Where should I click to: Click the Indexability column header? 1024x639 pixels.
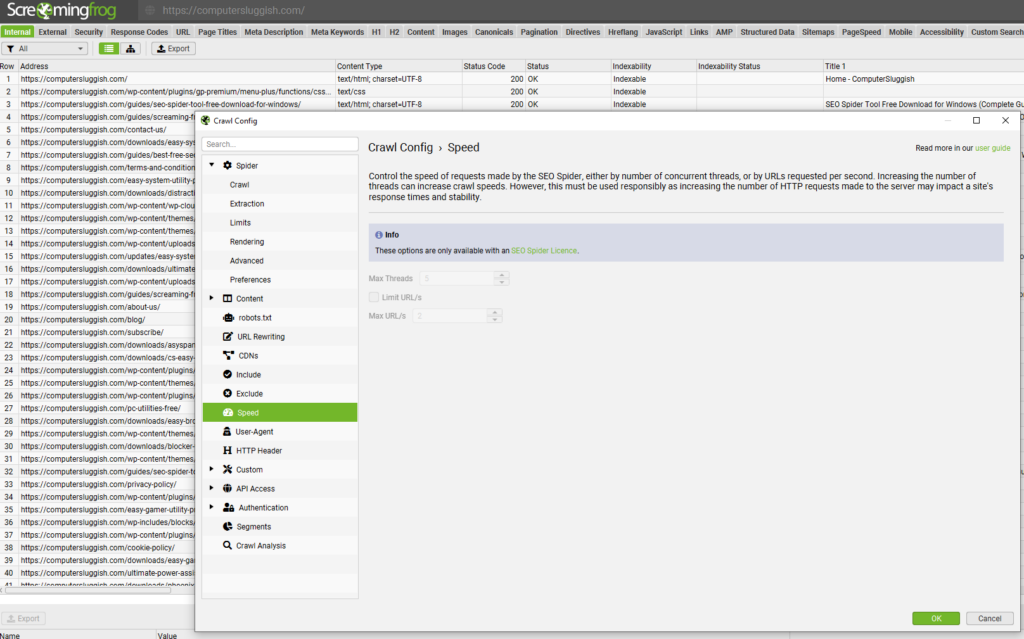click(653, 66)
